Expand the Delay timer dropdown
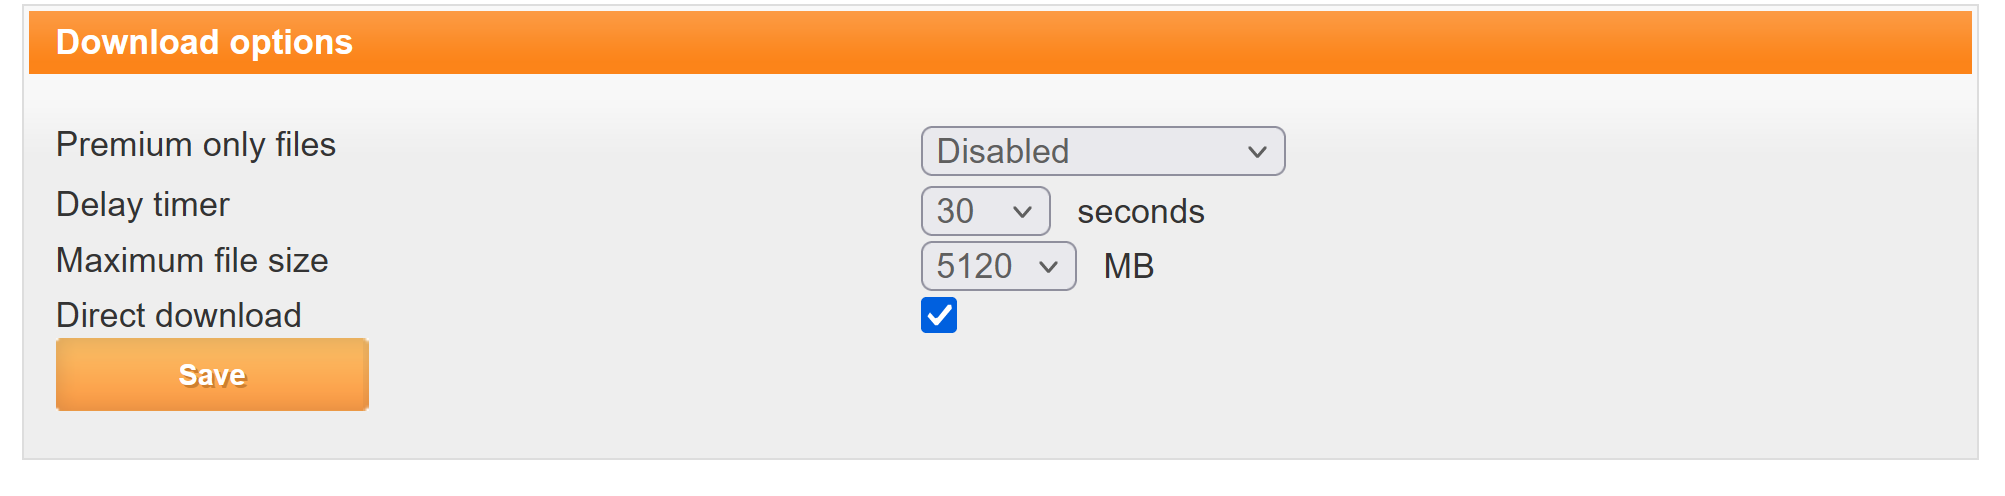The width and height of the screenshot is (2005, 496). point(985,211)
